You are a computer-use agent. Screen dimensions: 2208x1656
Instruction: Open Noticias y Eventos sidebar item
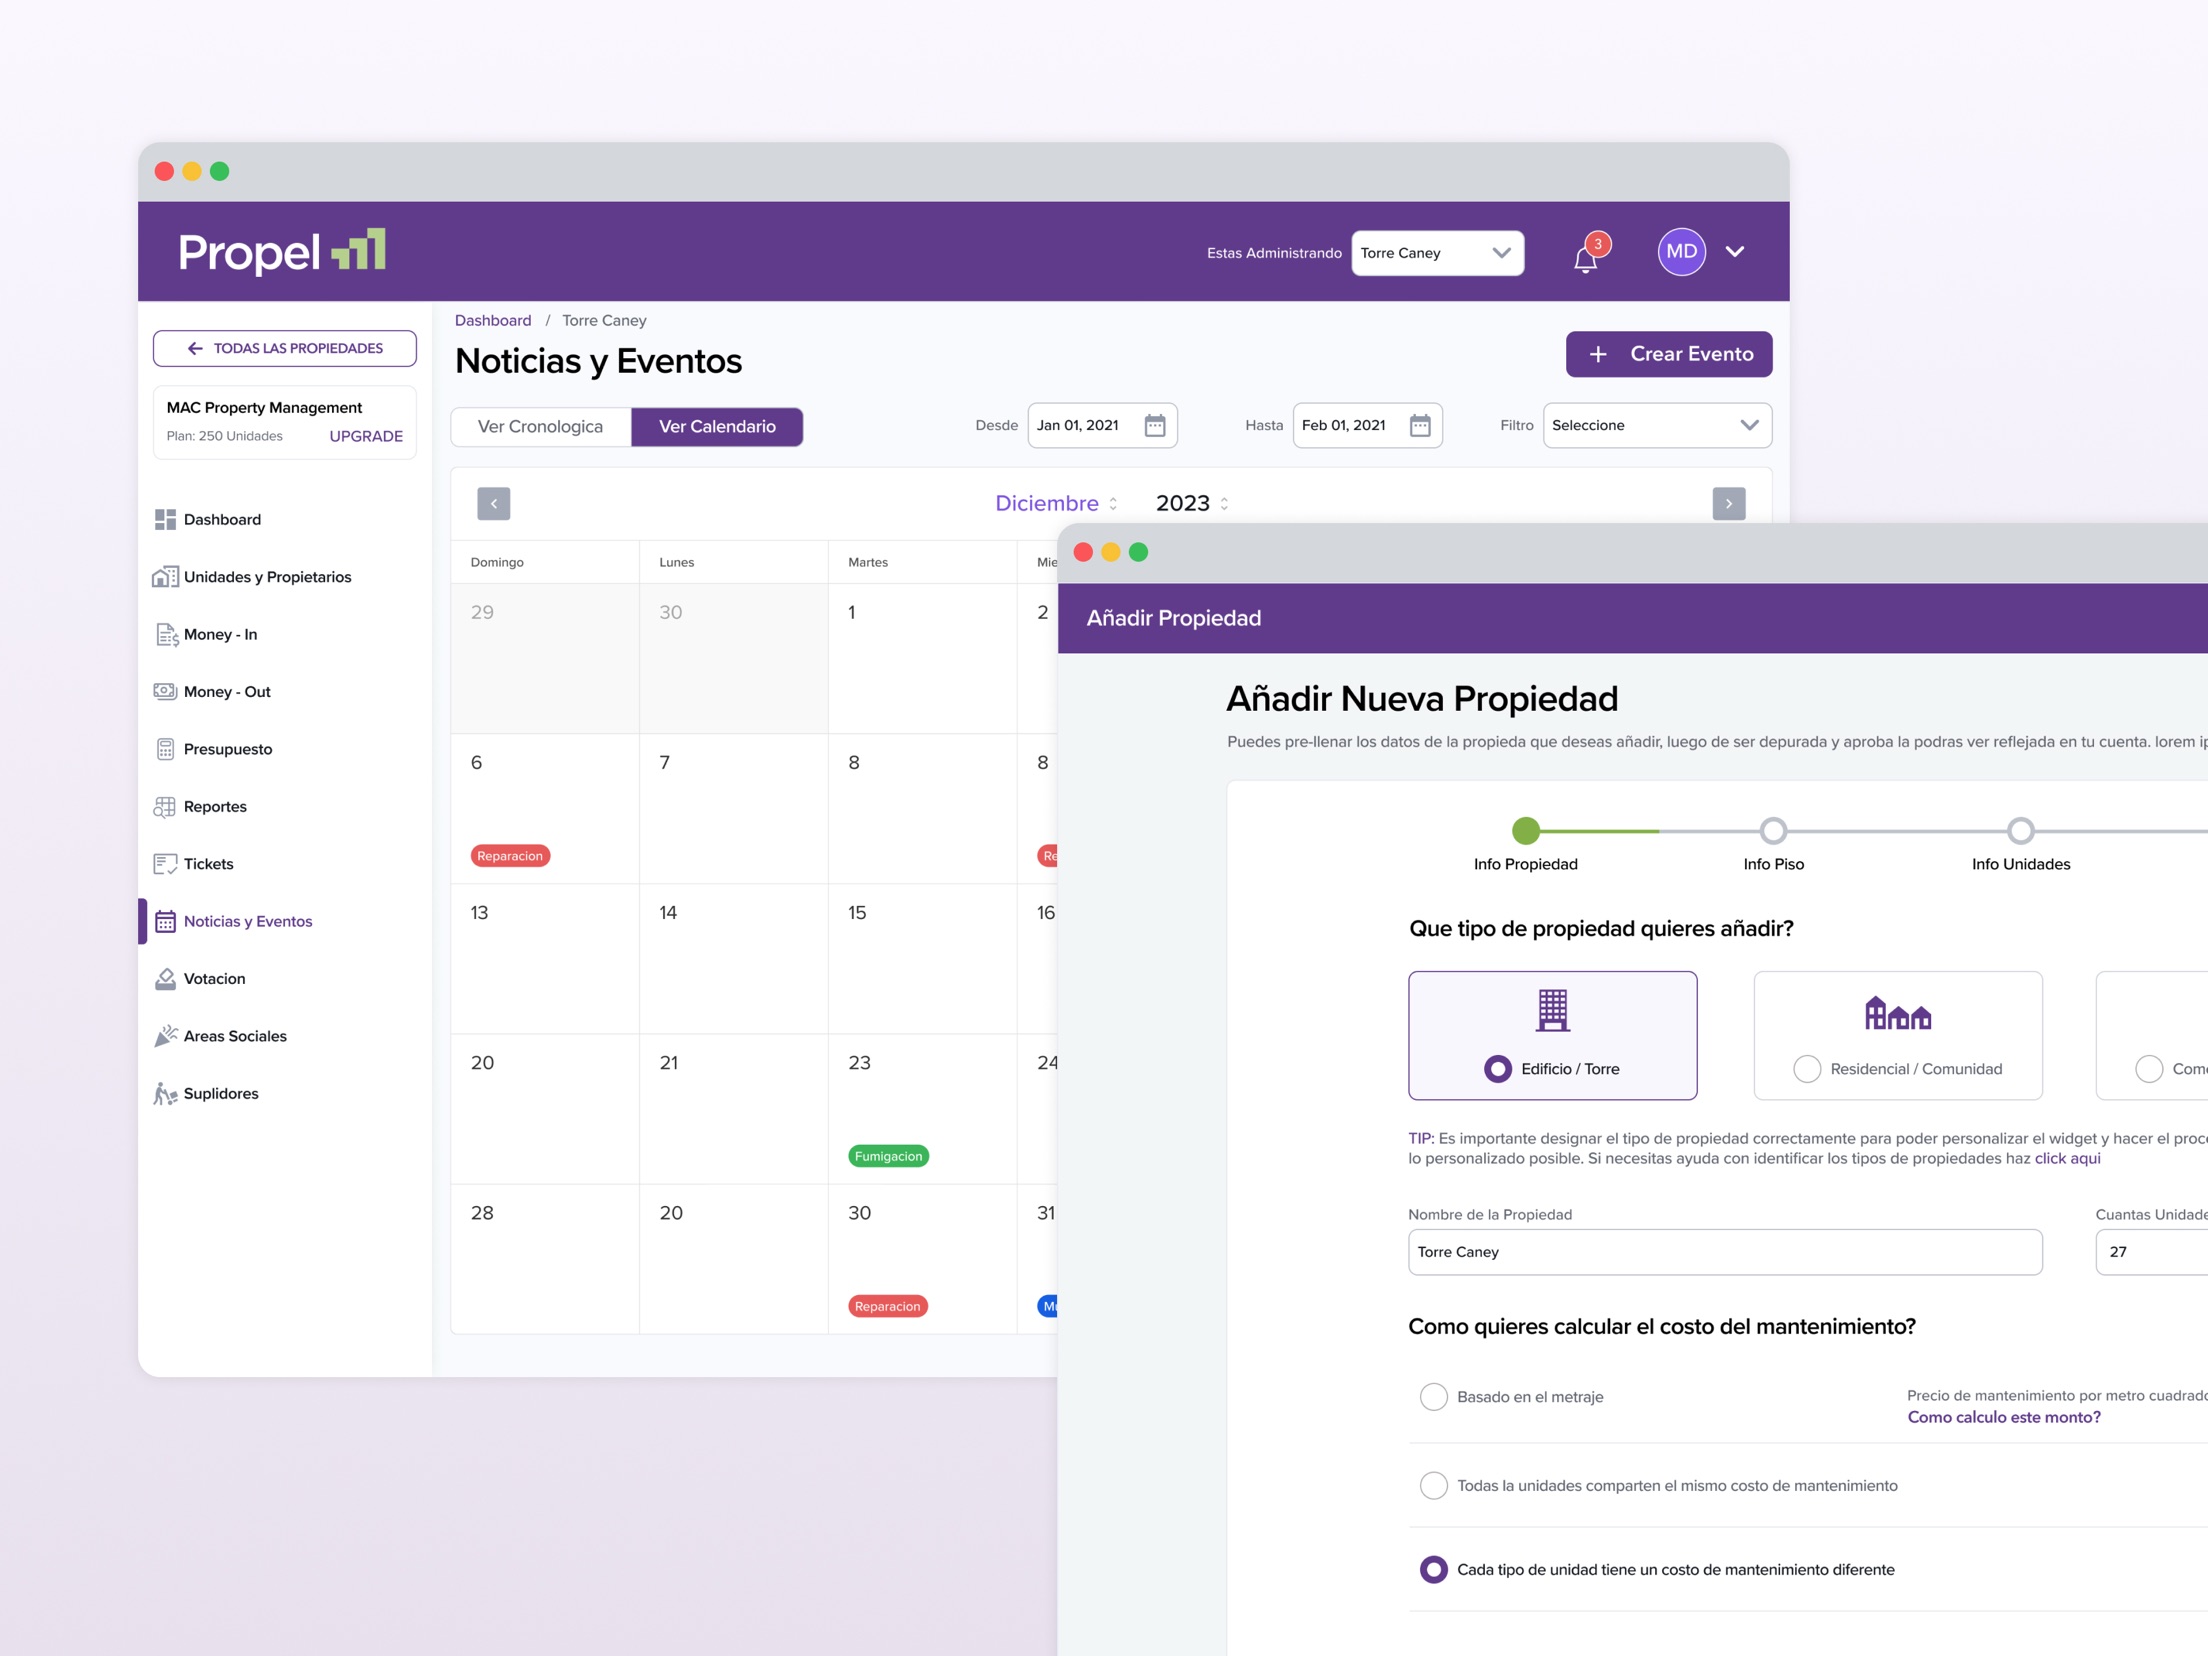click(x=234, y=921)
